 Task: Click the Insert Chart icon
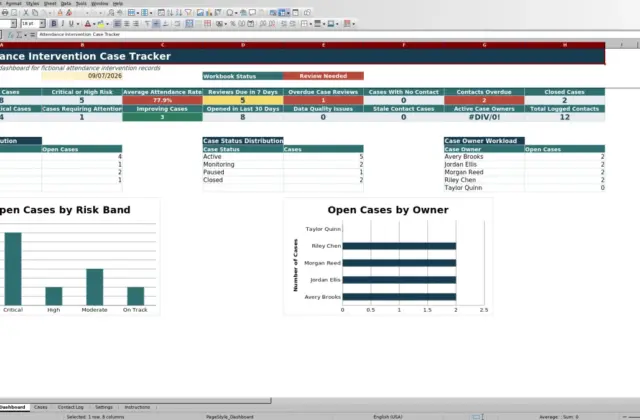coord(209,13)
